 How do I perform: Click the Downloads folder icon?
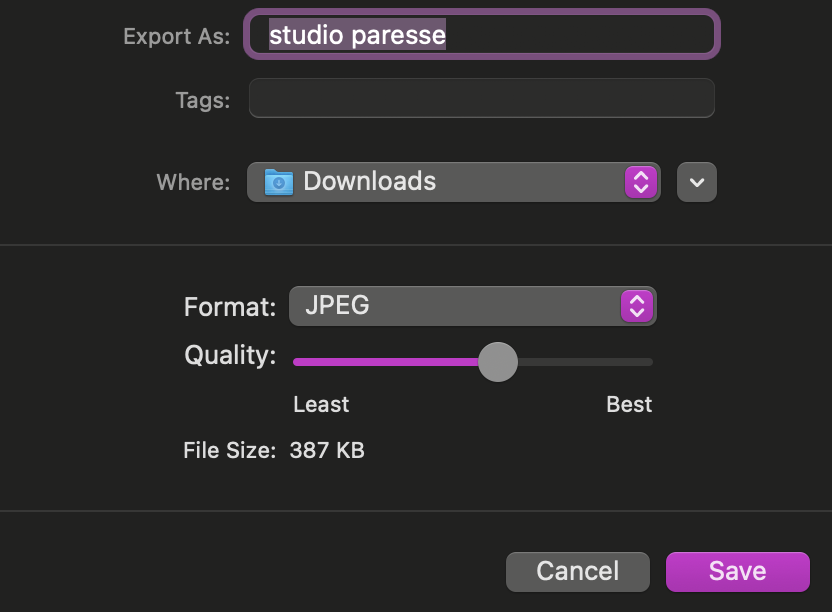279,182
